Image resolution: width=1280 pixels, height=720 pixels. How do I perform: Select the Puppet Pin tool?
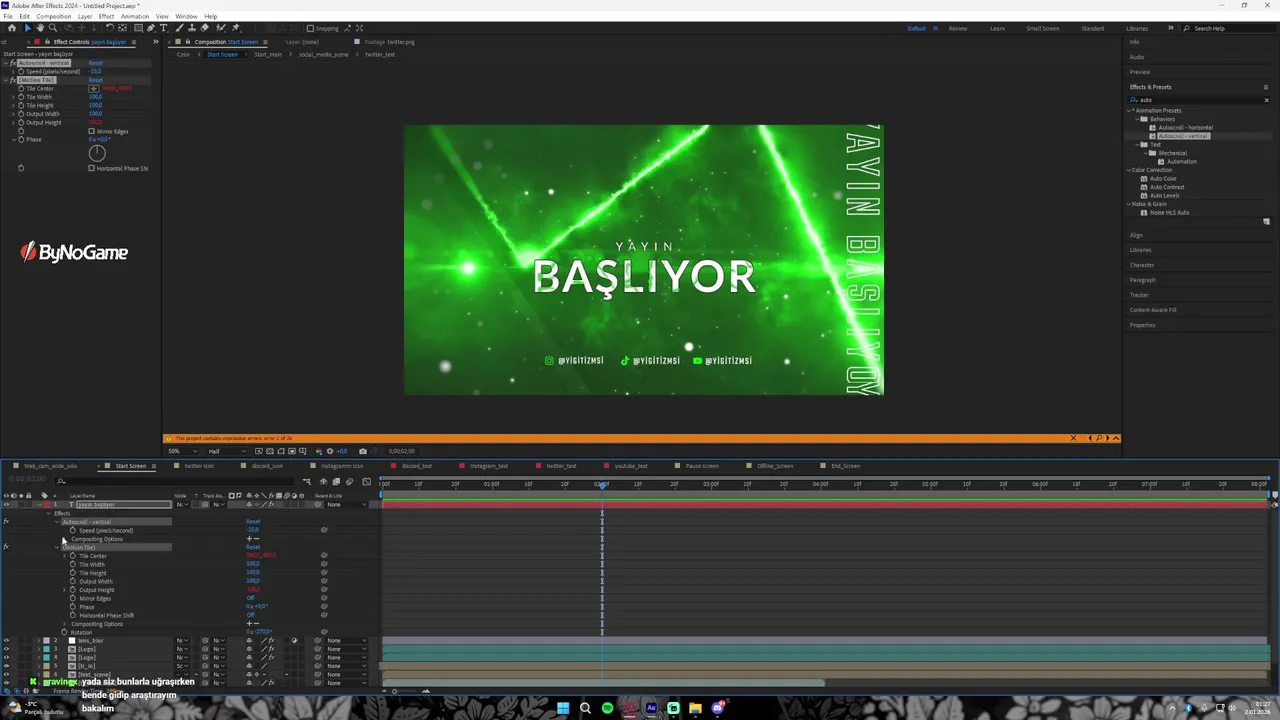[235, 28]
